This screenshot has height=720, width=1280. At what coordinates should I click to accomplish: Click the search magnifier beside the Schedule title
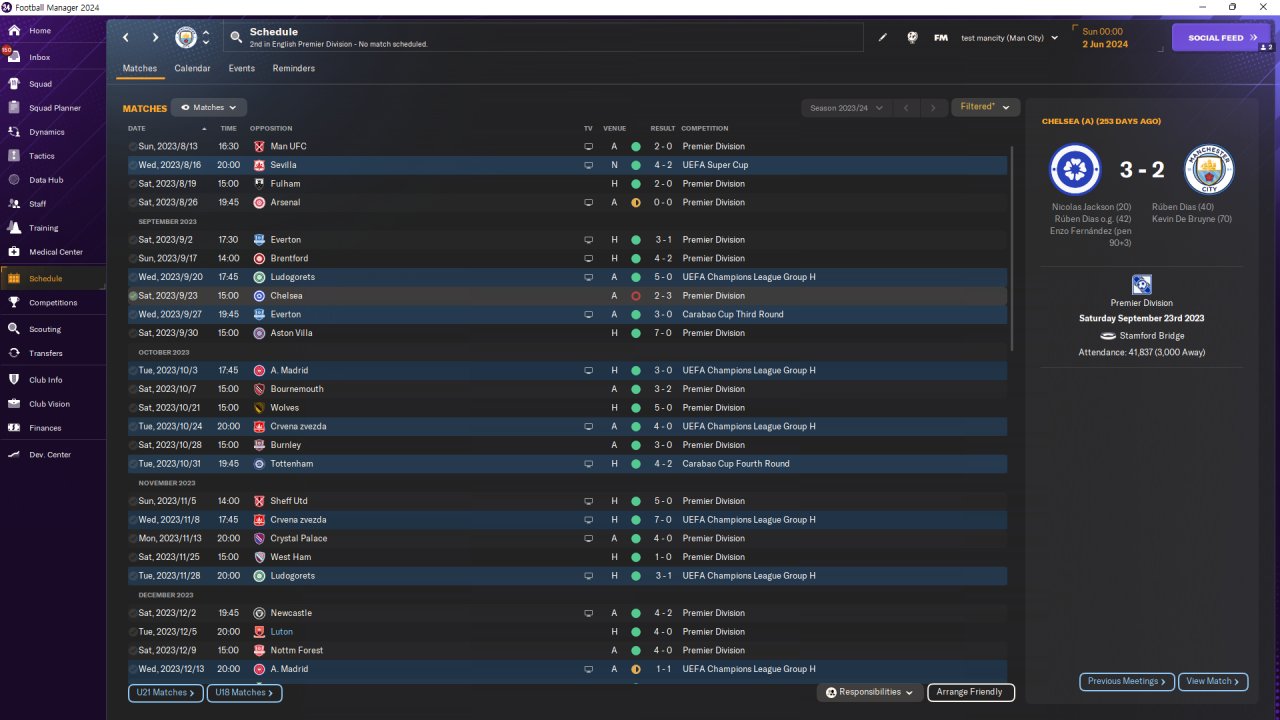click(236, 37)
